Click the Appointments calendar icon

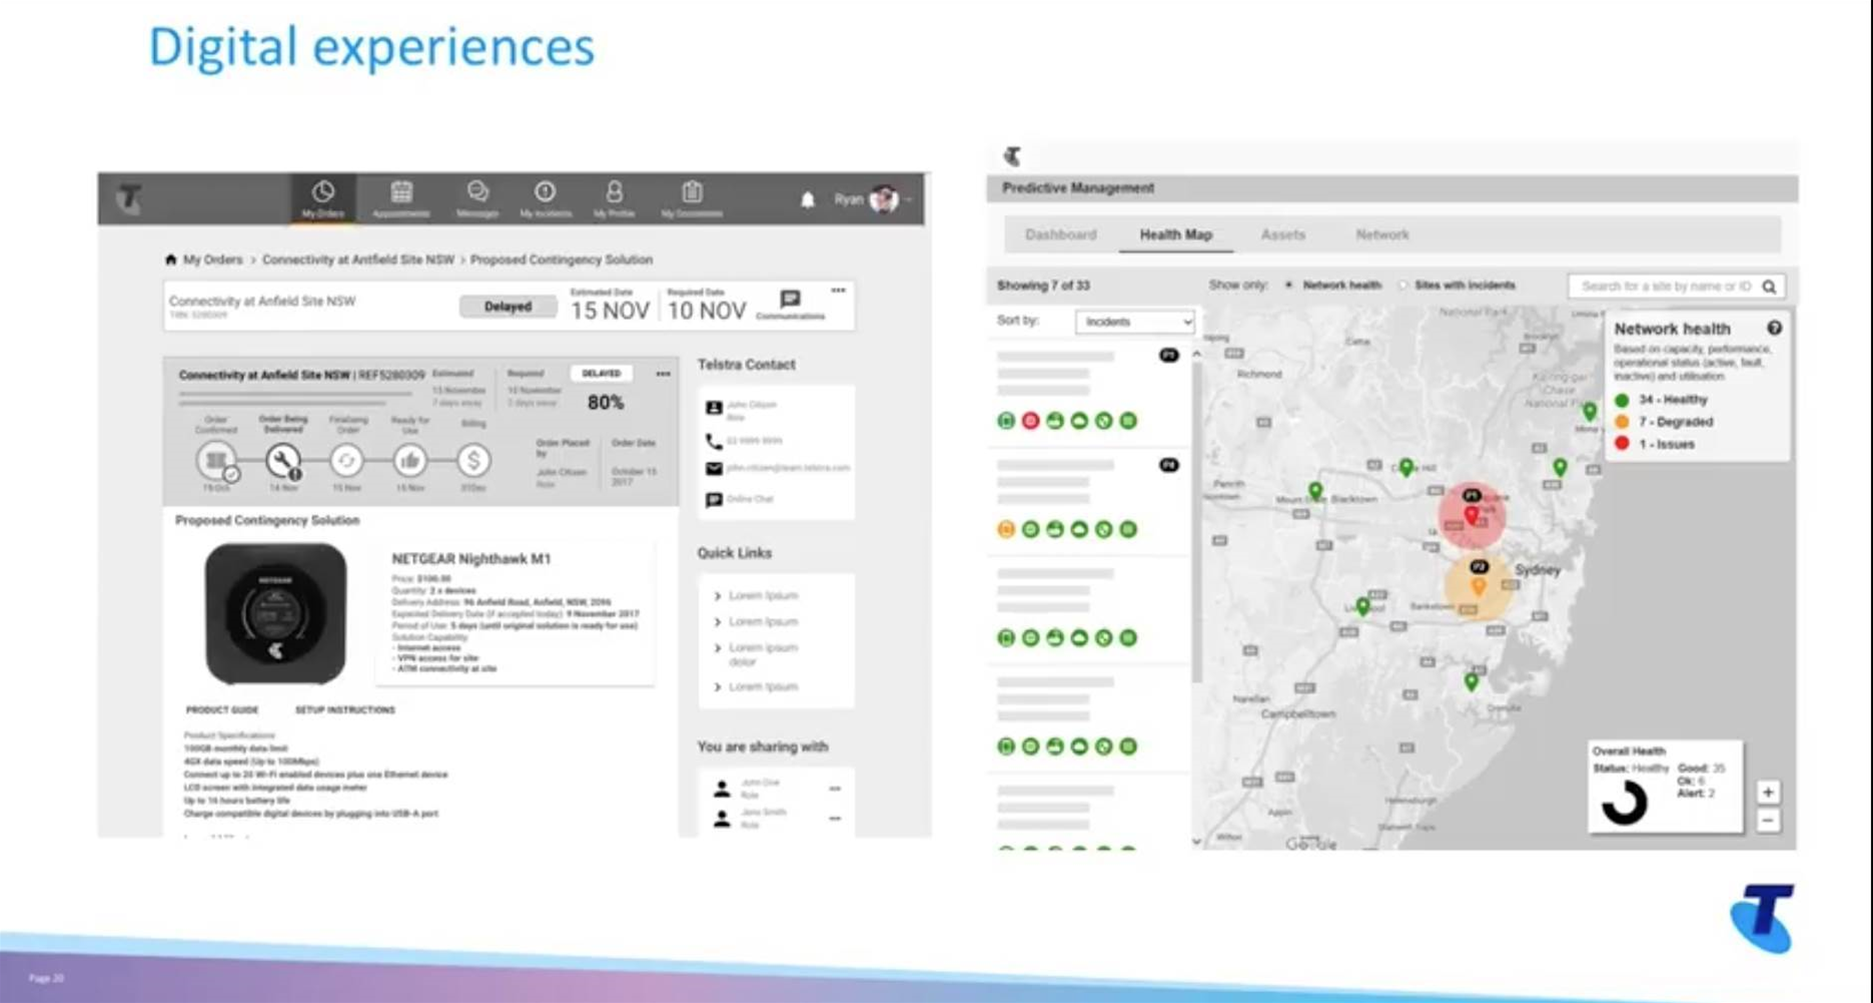tap(401, 192)
